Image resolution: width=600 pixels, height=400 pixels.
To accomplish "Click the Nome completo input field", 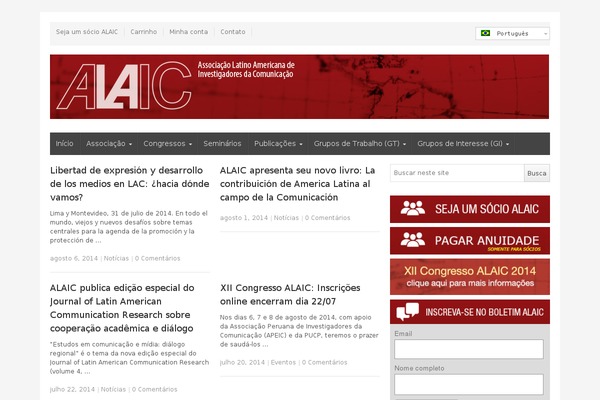I will pos(469,384).
